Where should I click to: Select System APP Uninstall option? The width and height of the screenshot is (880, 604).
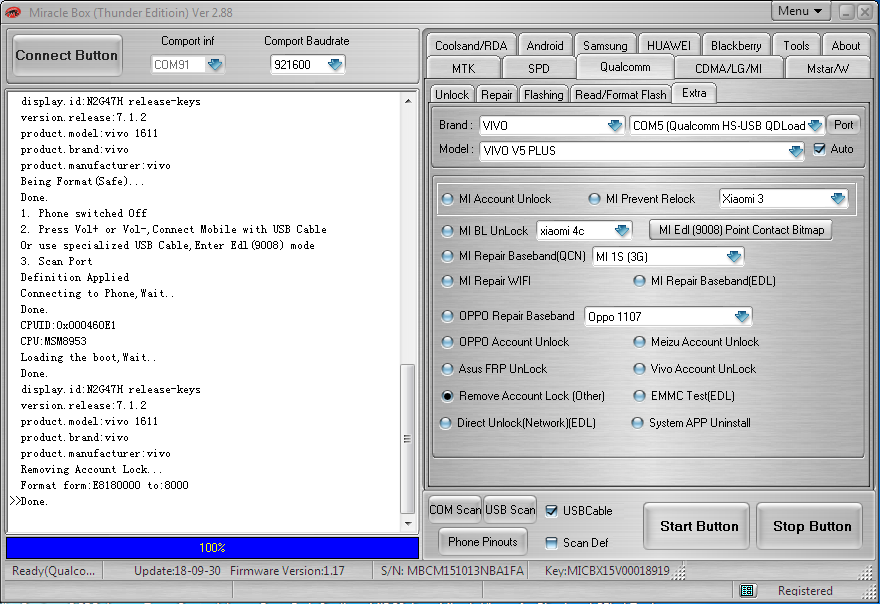(x=638, y=423)
